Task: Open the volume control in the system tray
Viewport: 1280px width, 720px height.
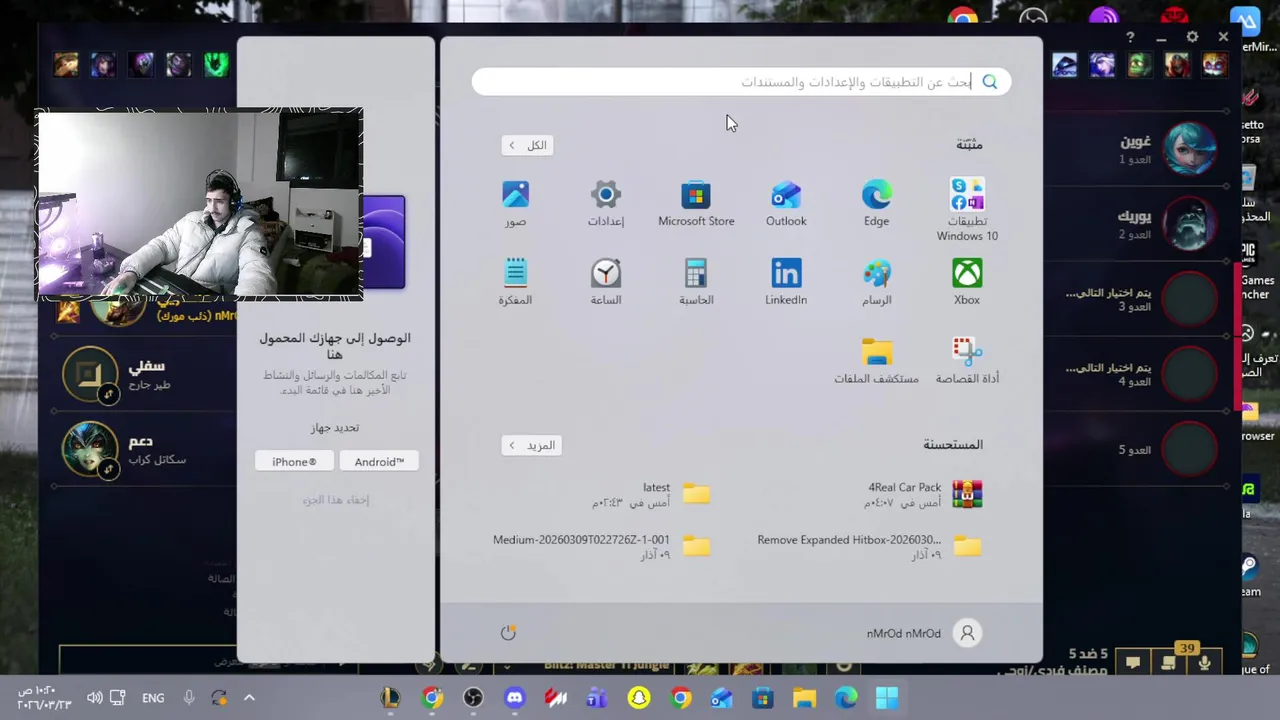Action: point(95,698)
